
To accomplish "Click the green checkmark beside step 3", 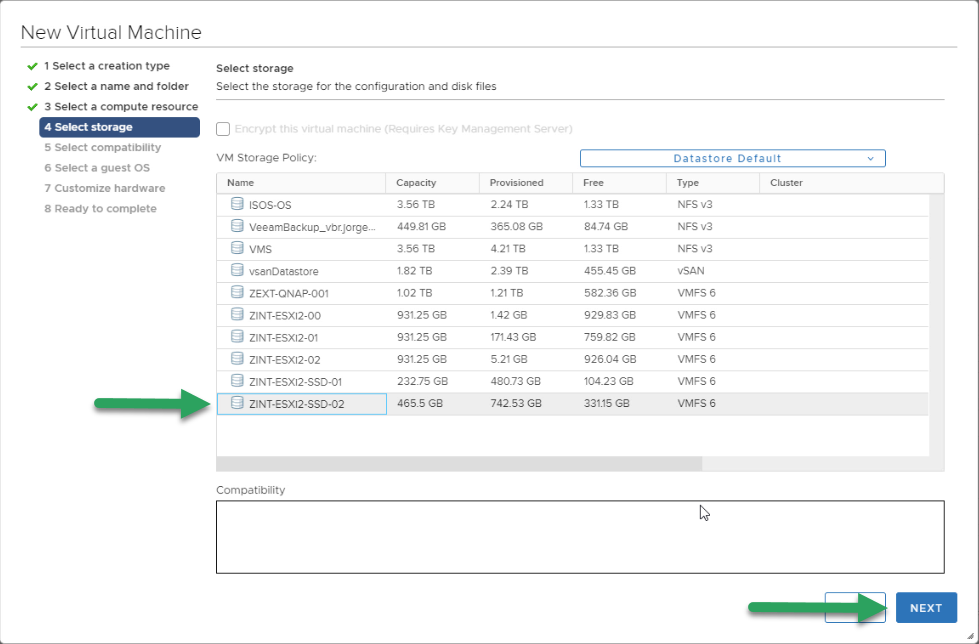I will point(32,107).
